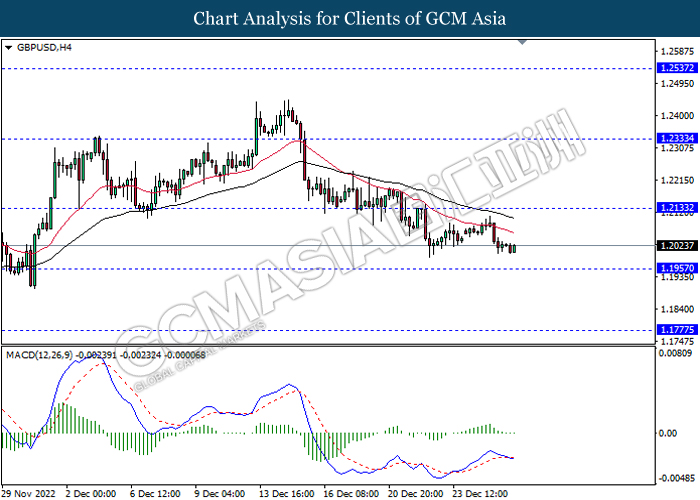
Task: Select the 1.25372 price level label
Action: [x=677, y=68]
